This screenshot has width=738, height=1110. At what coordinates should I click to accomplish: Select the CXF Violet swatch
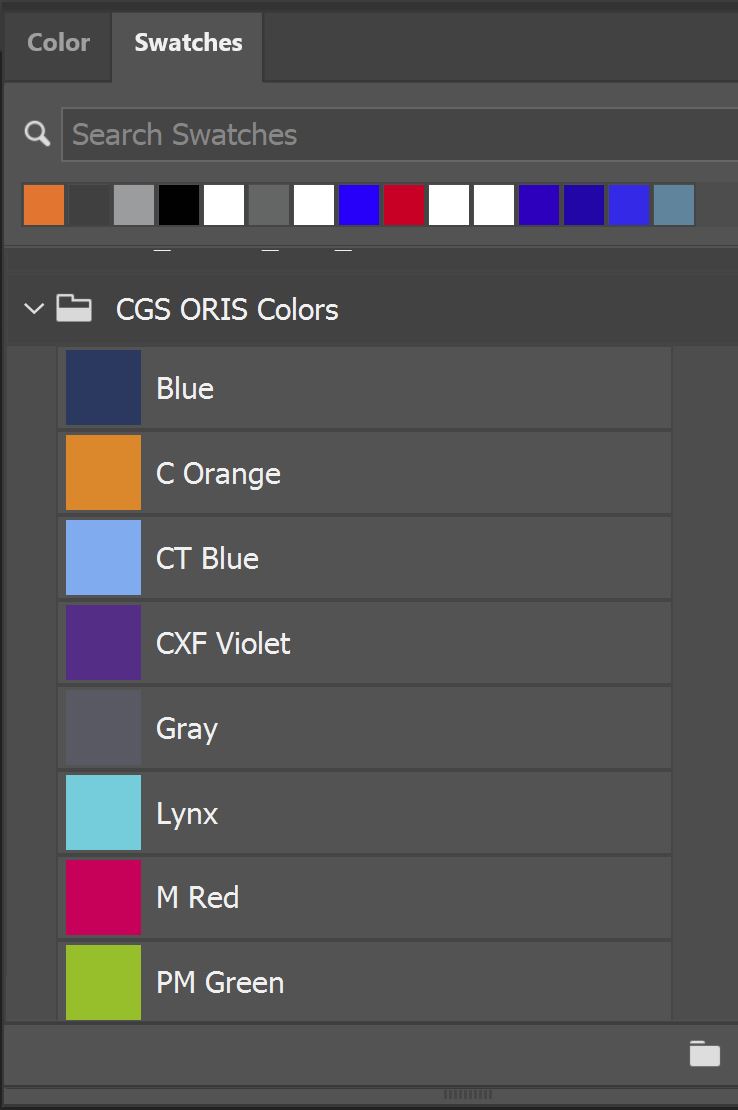[x=102, y=642]
